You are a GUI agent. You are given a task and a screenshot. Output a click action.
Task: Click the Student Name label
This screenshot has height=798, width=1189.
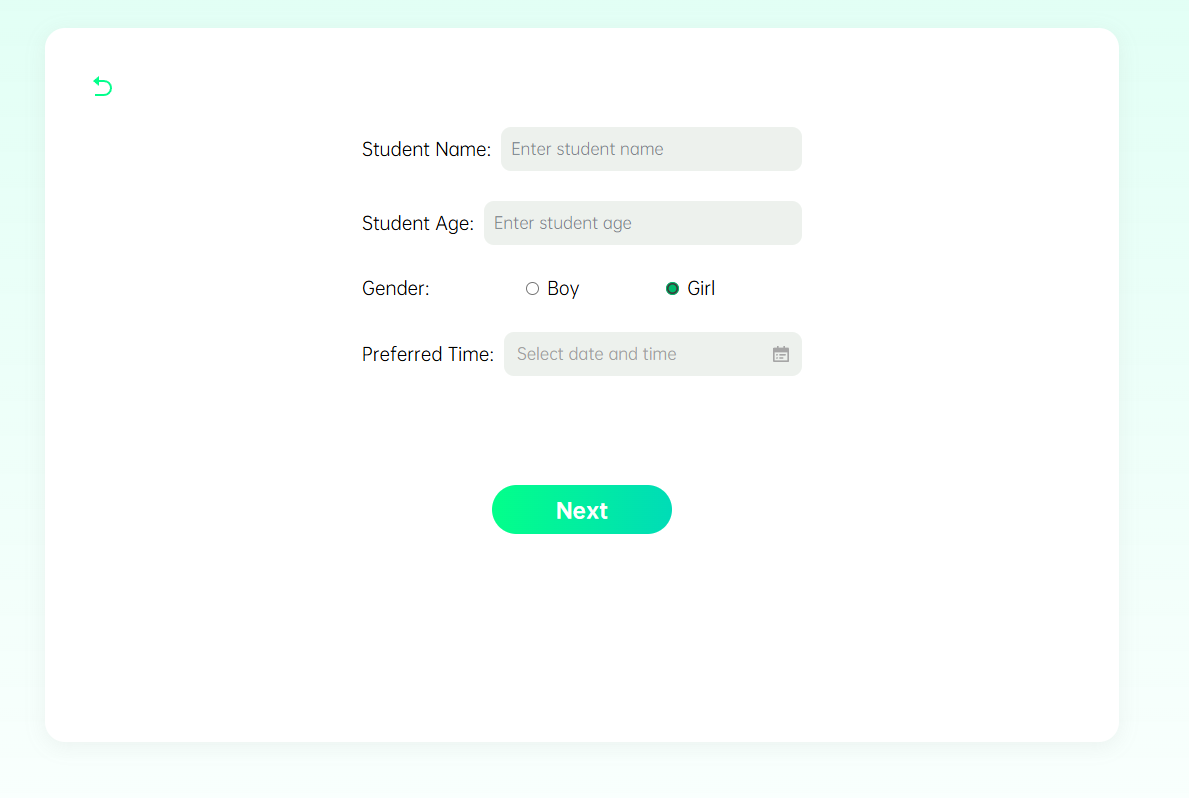pyautogui.click(x=426, y=149)
